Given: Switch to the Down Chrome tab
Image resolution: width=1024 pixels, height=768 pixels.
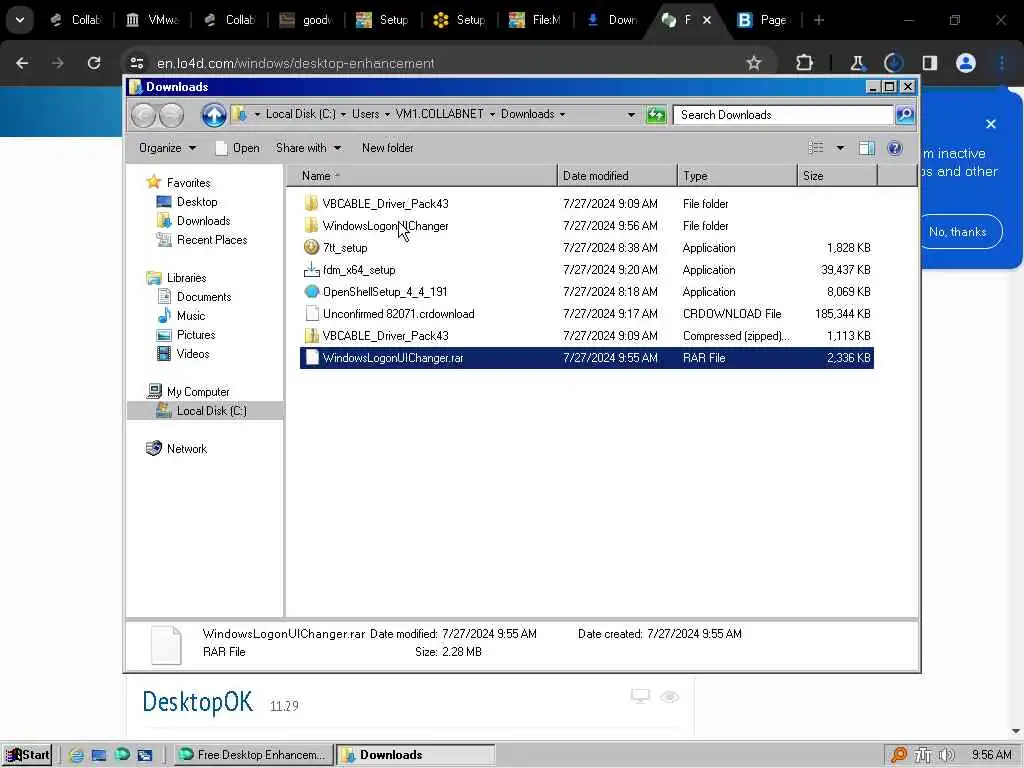Looking at the screenshot, I should [613, 20].
